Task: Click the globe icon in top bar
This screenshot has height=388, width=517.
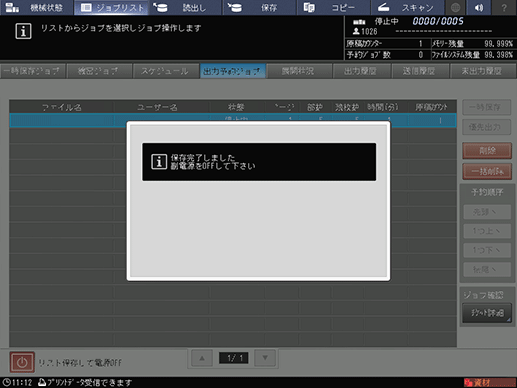Action: pyautogui.click(x=456, y=7)
